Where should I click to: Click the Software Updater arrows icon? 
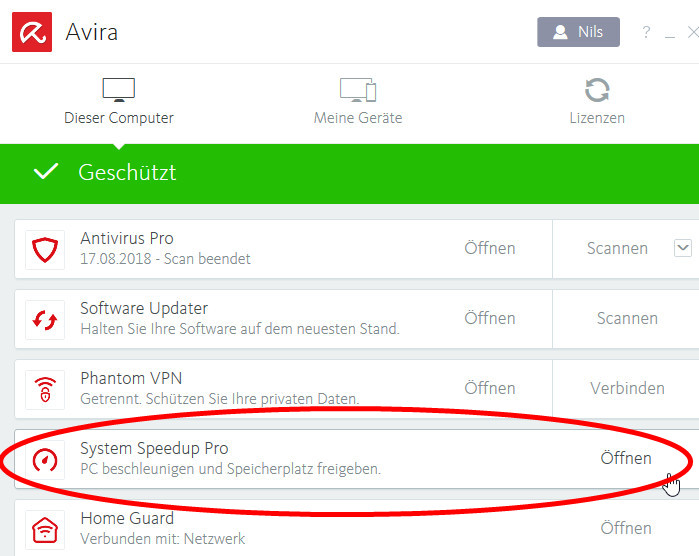point(46,319)
